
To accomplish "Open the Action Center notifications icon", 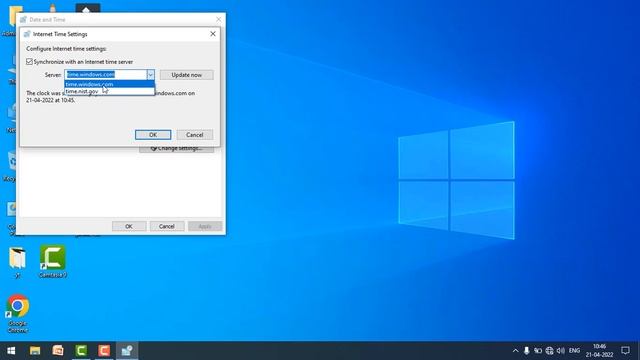I will click(625, 351).
